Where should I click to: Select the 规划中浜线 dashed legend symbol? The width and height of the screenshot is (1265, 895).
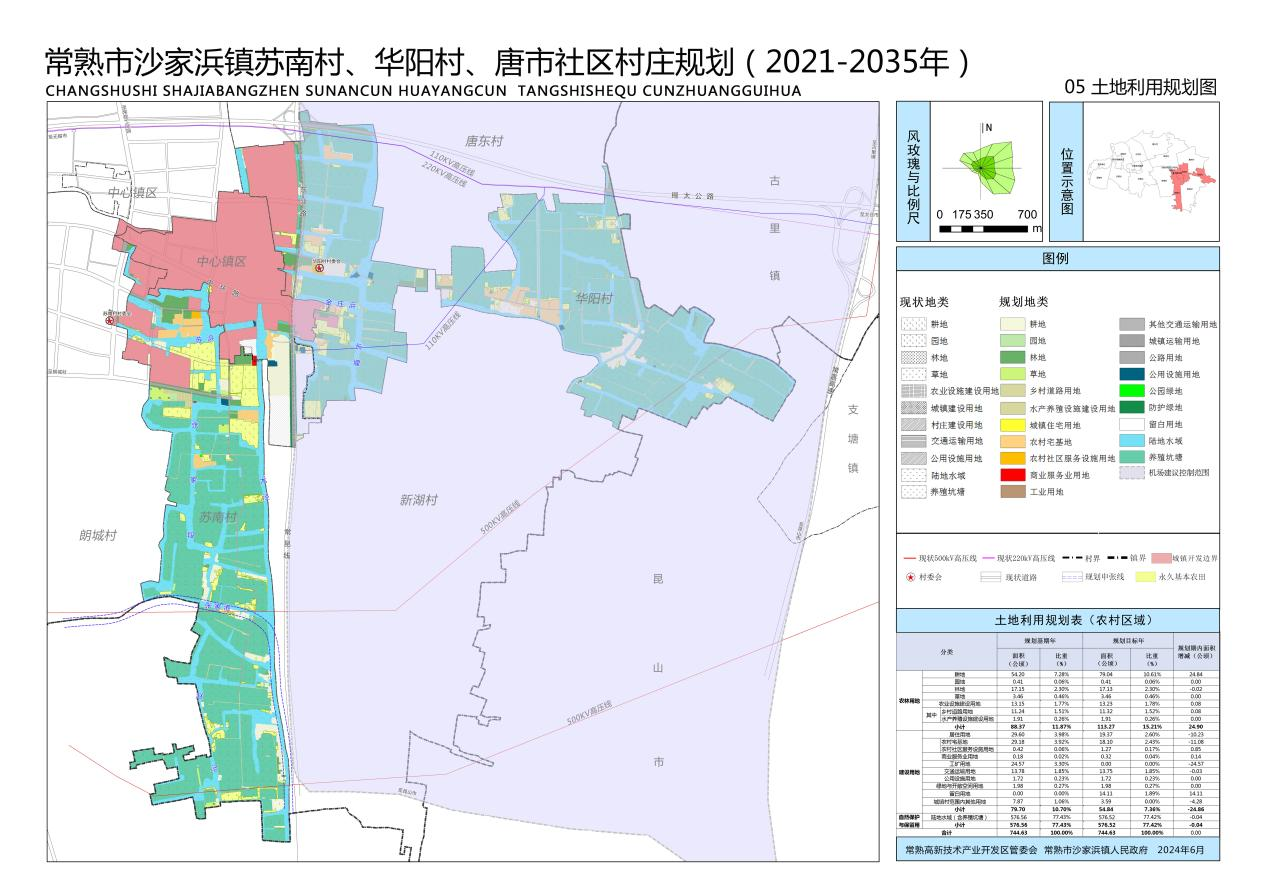click(1071, 577)
